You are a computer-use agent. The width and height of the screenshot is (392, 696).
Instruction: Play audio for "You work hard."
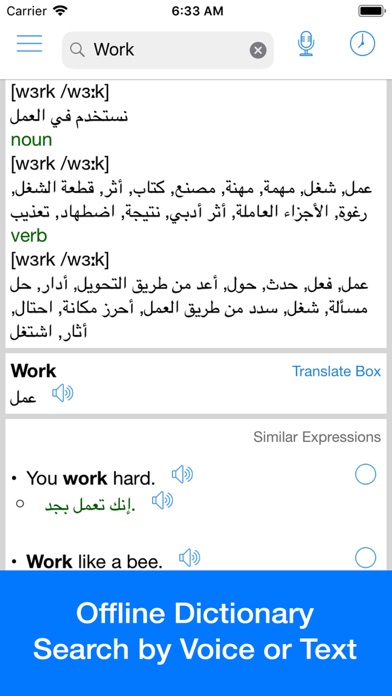pyautogui.click(x=182, y=475)
